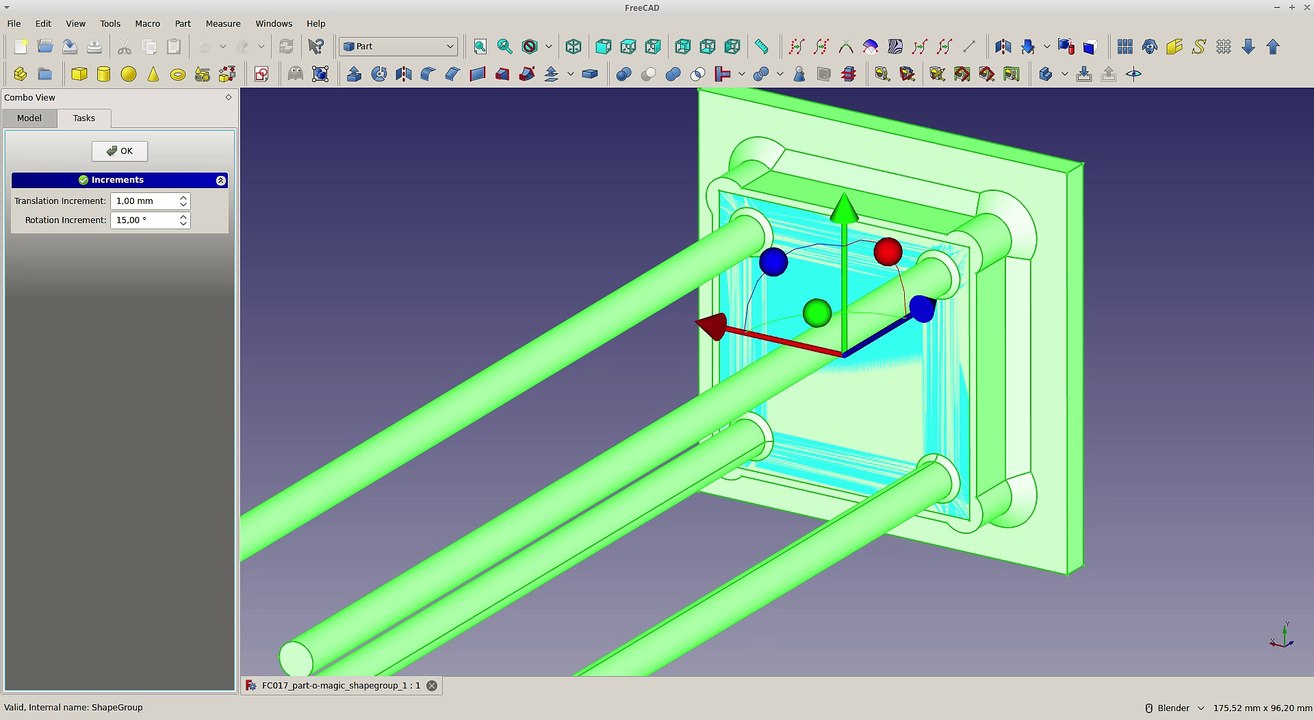Create a cube primitive
This screenshot has height=720, width=1314.
pos(79,74)
